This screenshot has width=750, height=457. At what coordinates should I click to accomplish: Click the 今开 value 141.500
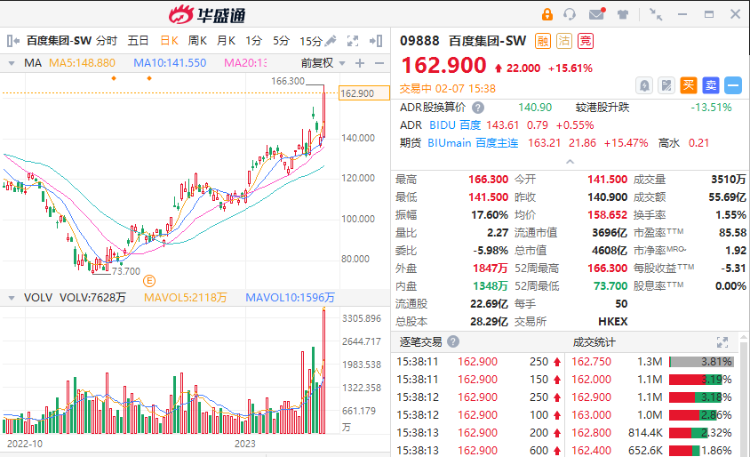pyautogui.click(x=607, y=179)
